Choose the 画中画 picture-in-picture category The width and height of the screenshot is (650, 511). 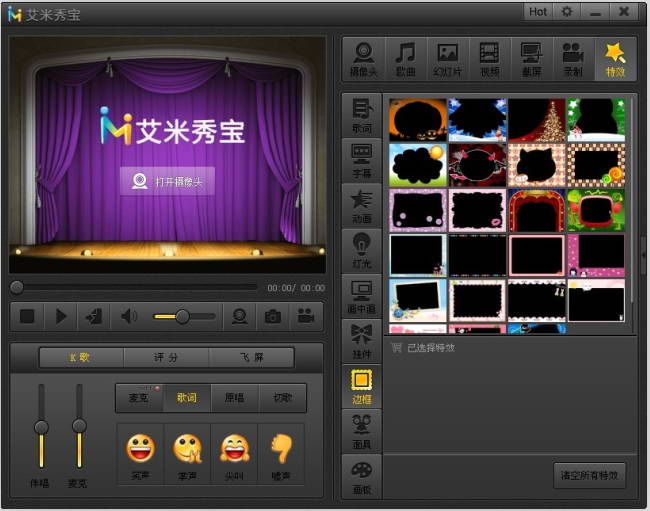[x=362, y=297]
